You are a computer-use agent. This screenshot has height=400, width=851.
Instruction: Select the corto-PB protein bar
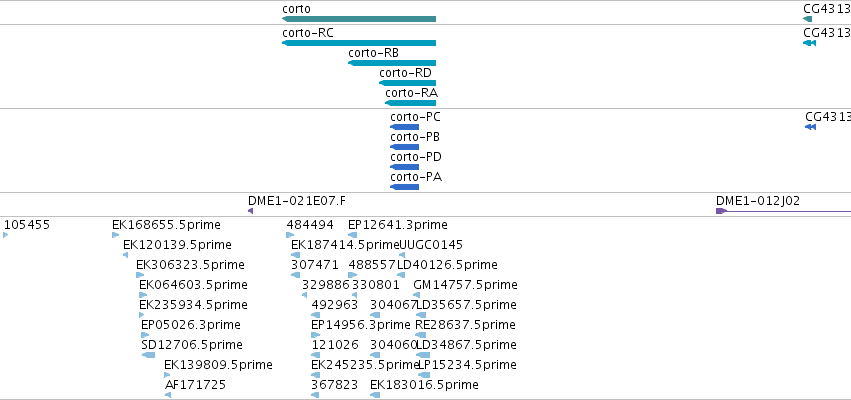[x=404, y=147]
